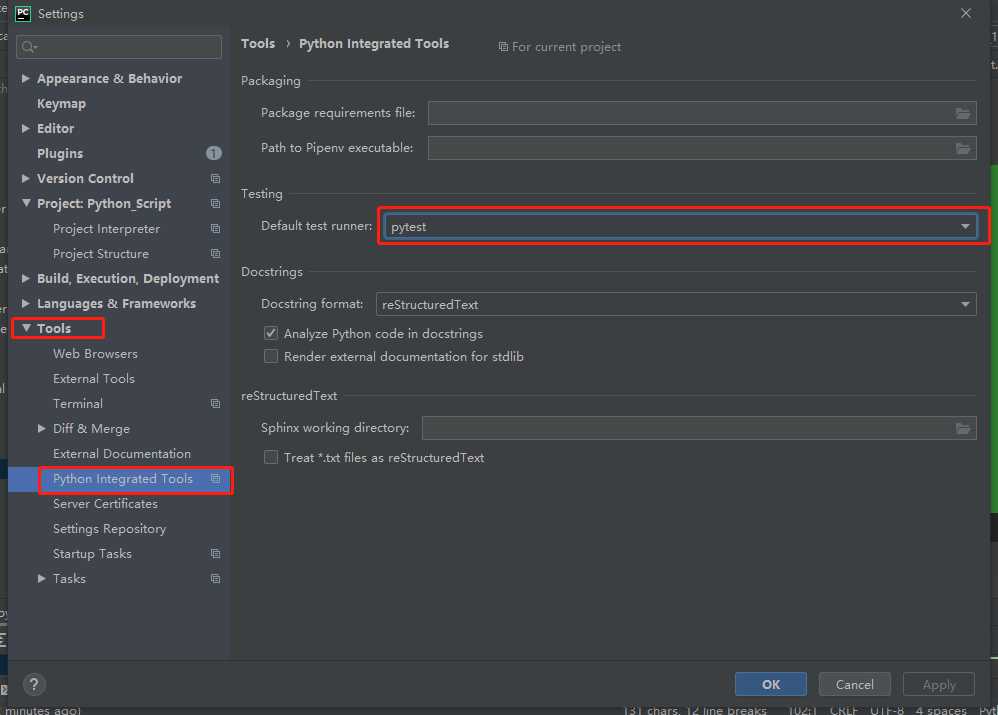Open Settings Repository page

point(109,529)
